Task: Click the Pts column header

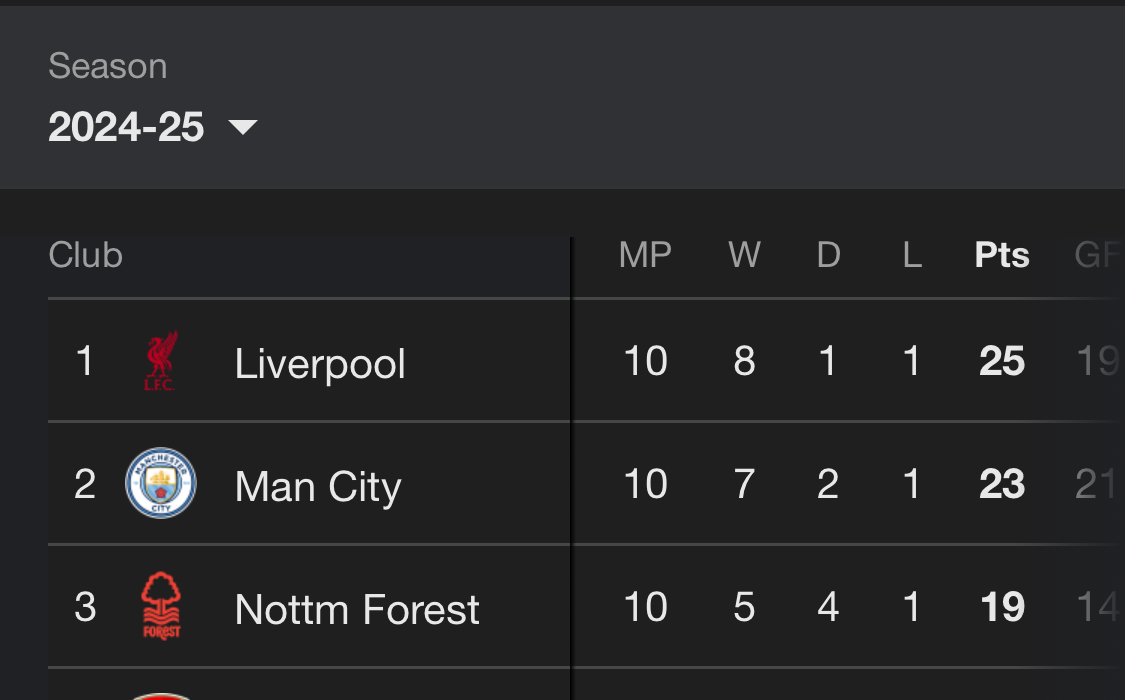Action: (x=1002, y=255)
